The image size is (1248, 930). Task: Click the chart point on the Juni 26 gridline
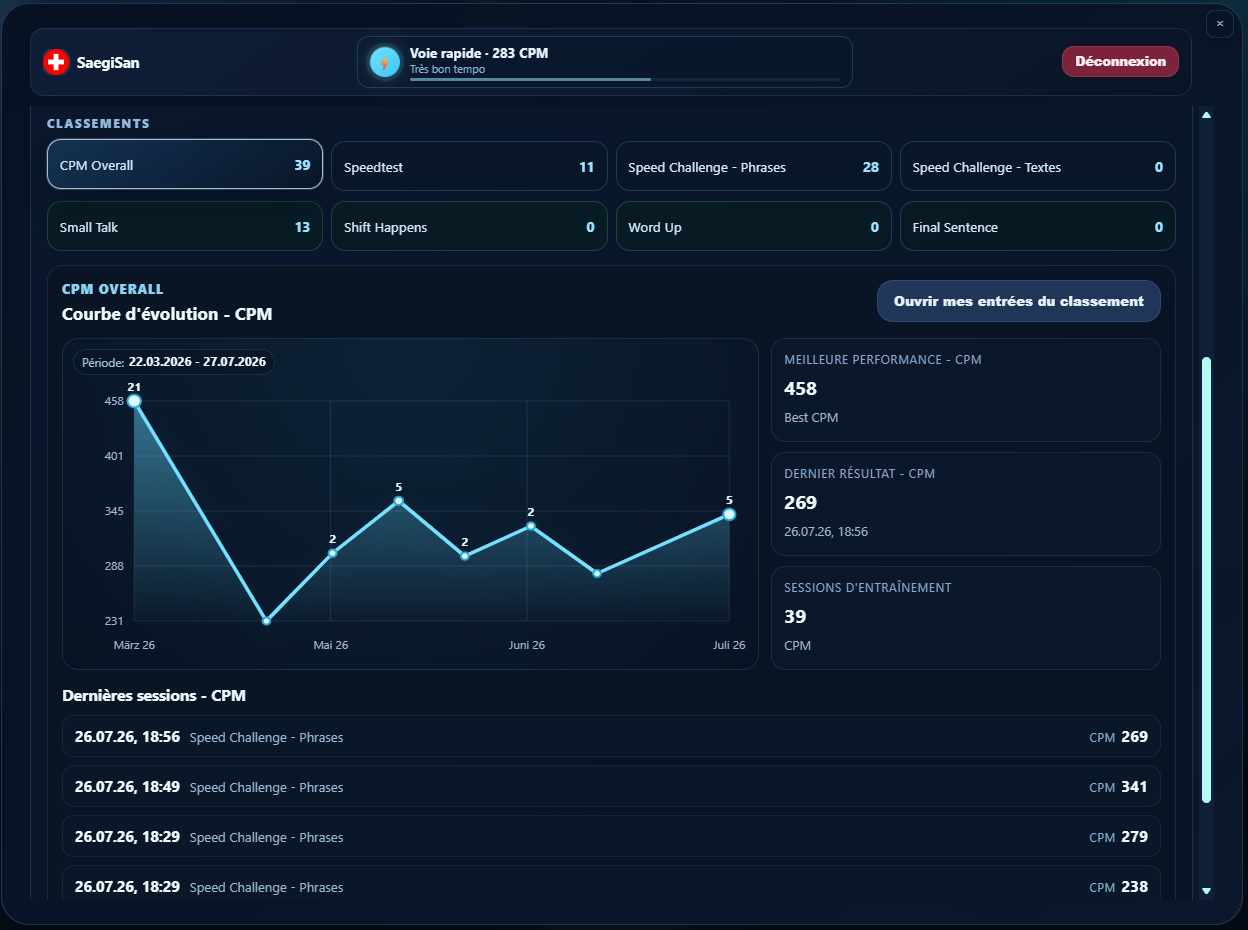(531, 526)
